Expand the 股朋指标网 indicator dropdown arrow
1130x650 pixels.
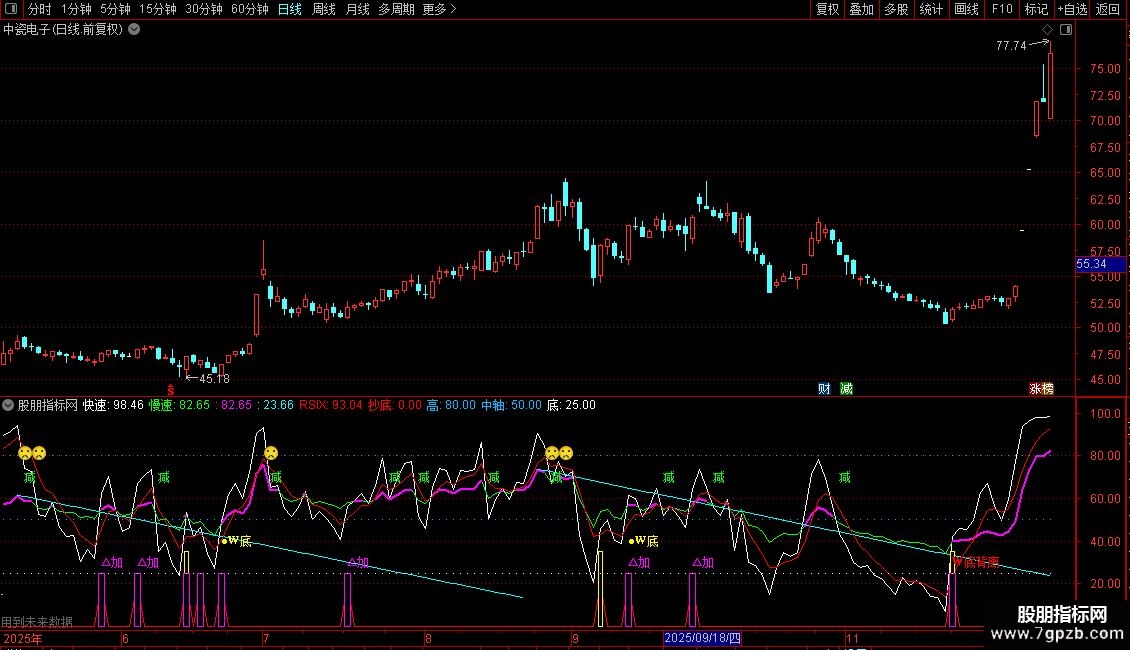click(x=9, y=405)
